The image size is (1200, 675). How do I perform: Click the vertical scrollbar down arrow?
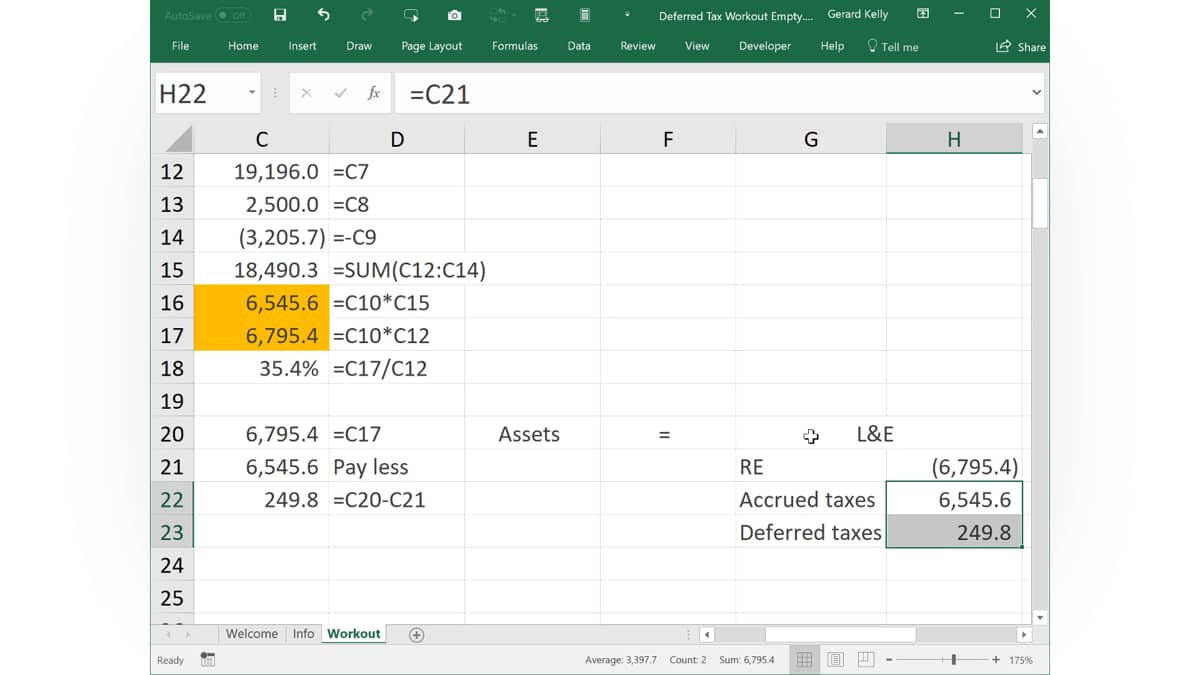(1040, 617)
